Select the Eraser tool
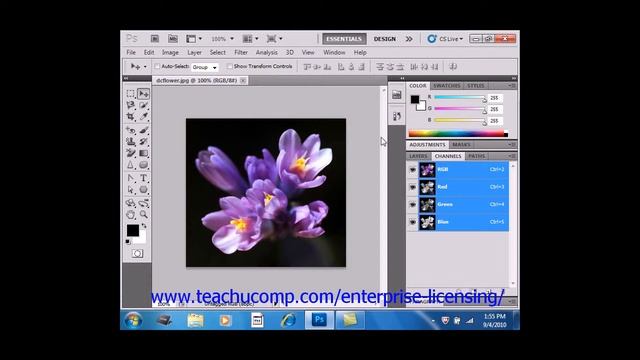Screen dimensions: 640x360 click(x=131, y=153)
